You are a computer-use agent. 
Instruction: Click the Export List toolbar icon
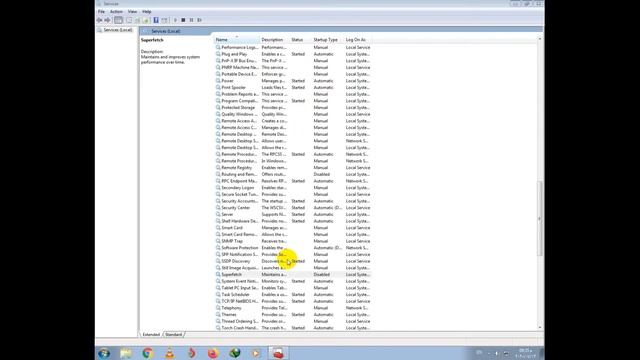[x=145, y=20]
